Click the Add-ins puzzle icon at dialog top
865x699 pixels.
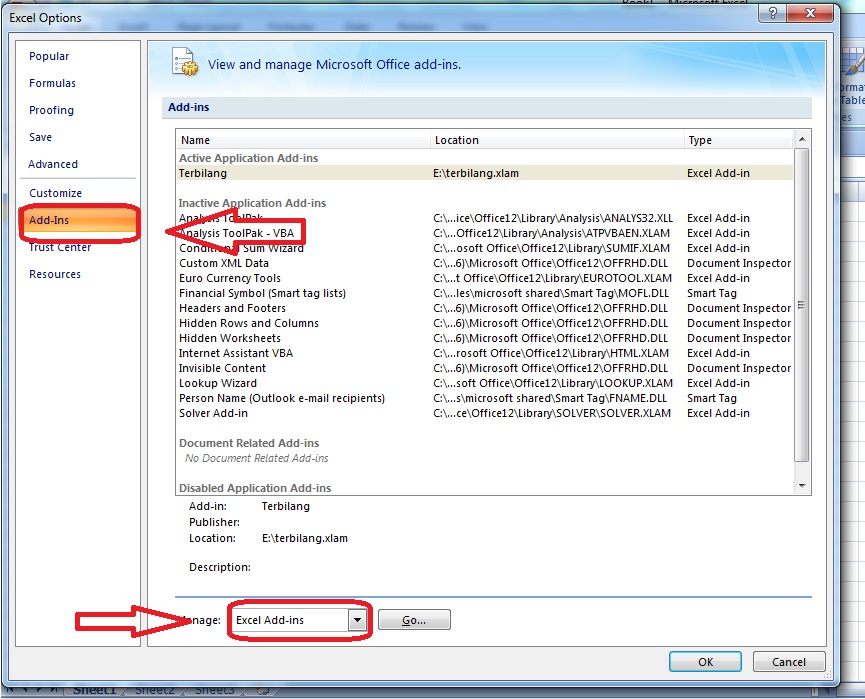(x=185, y=62)
